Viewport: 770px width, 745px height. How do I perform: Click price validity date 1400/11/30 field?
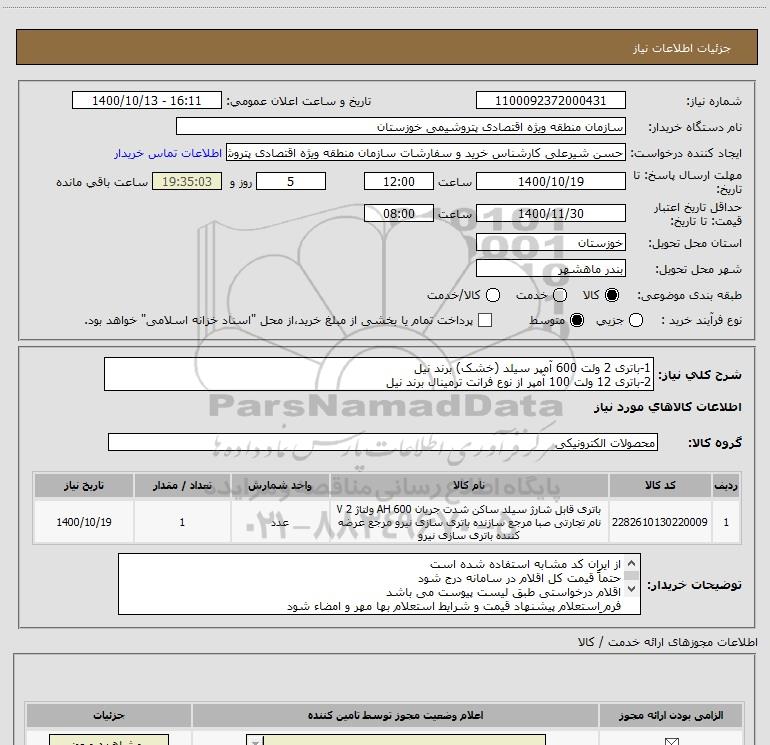pos(550,214)
